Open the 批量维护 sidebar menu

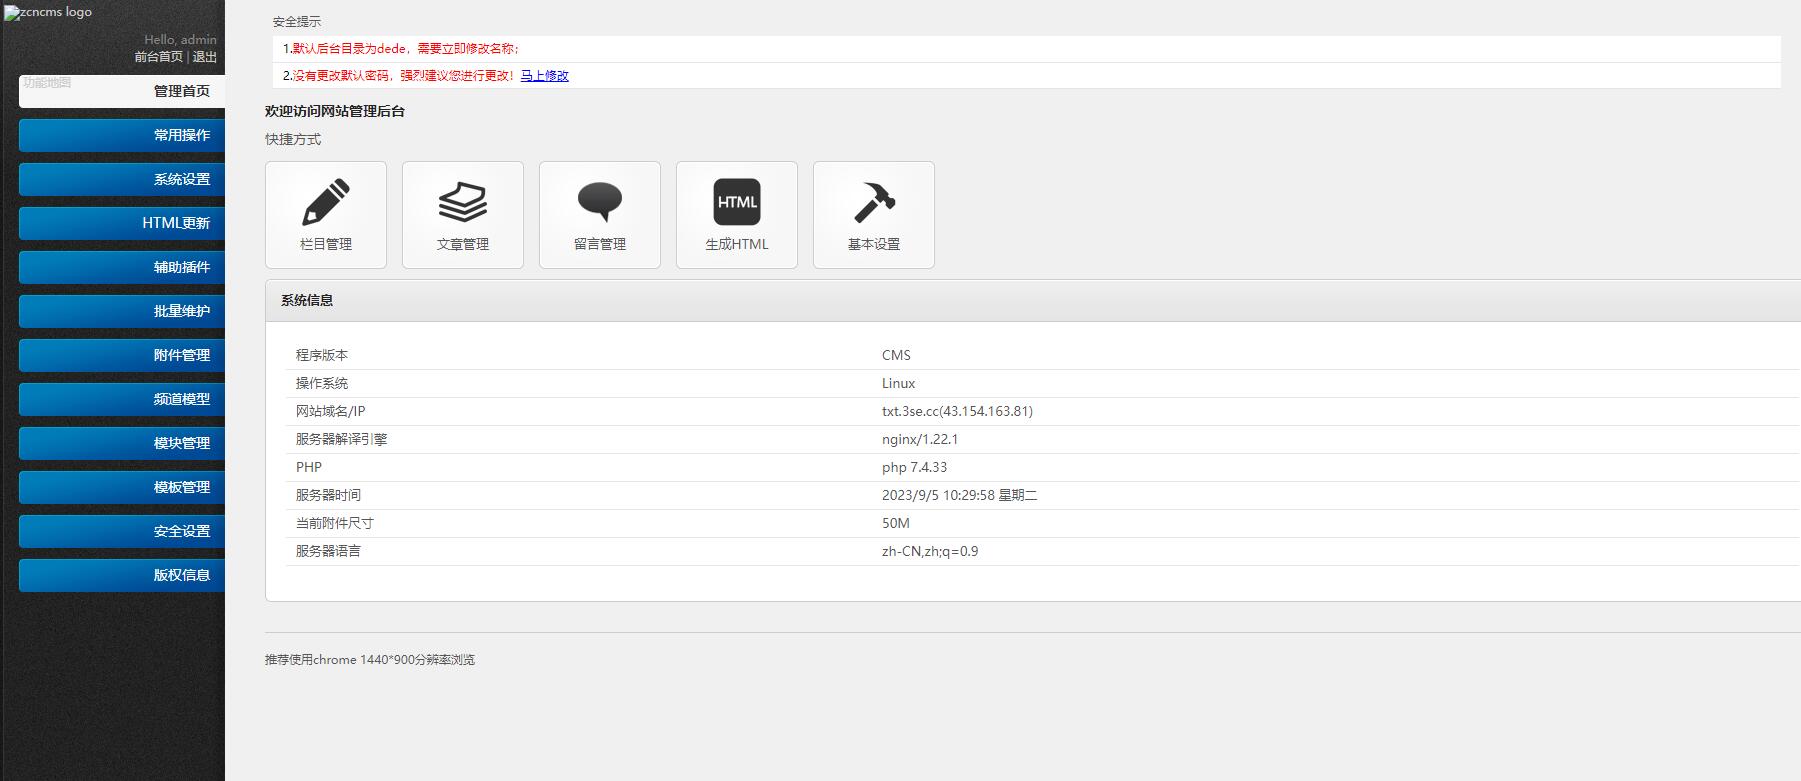pyautogui.click(x=181, y=311)
